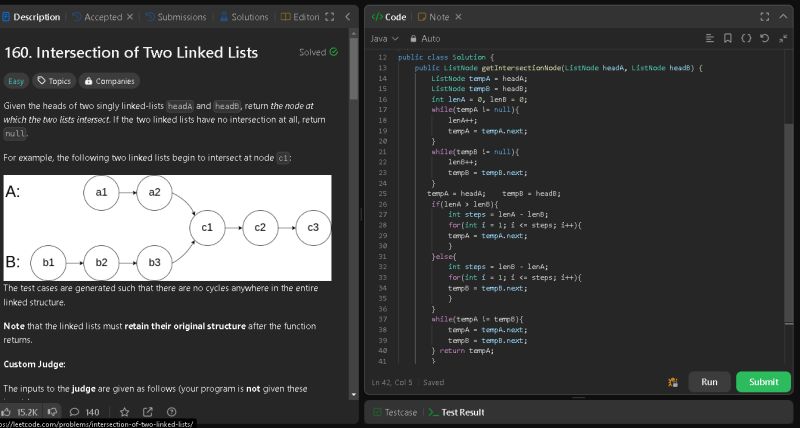Click the thumbs-down dislike icon

click(50, 411)
